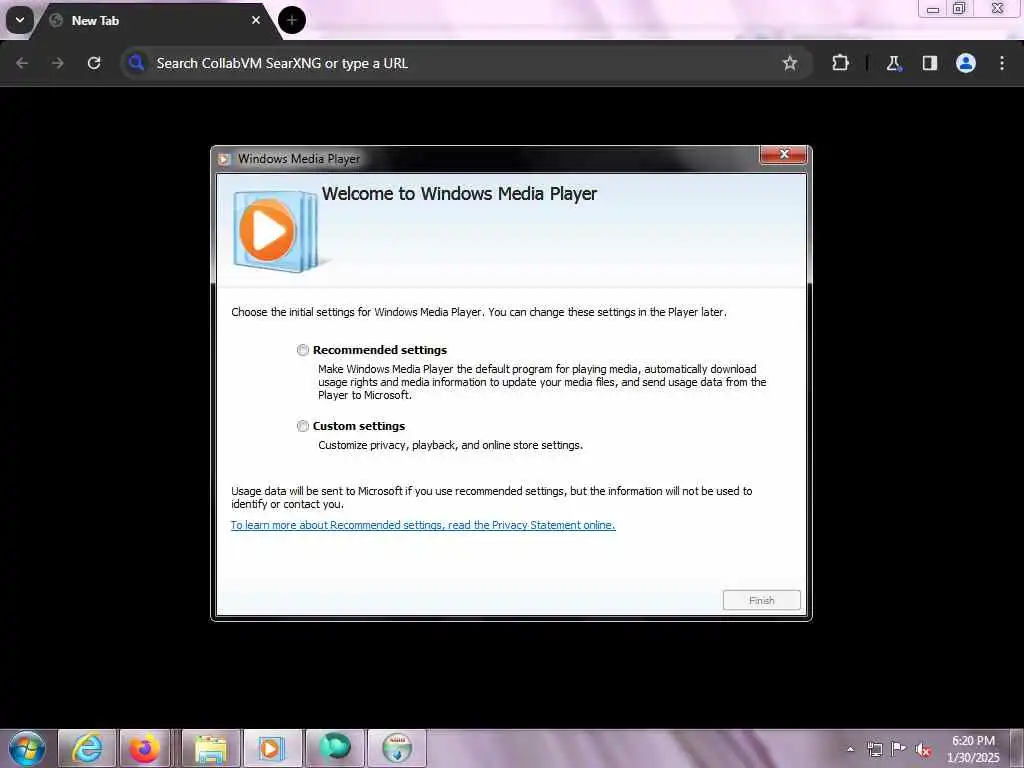Close the Windows Media Player dialog
1024x768 pixels.
(784, 154)
